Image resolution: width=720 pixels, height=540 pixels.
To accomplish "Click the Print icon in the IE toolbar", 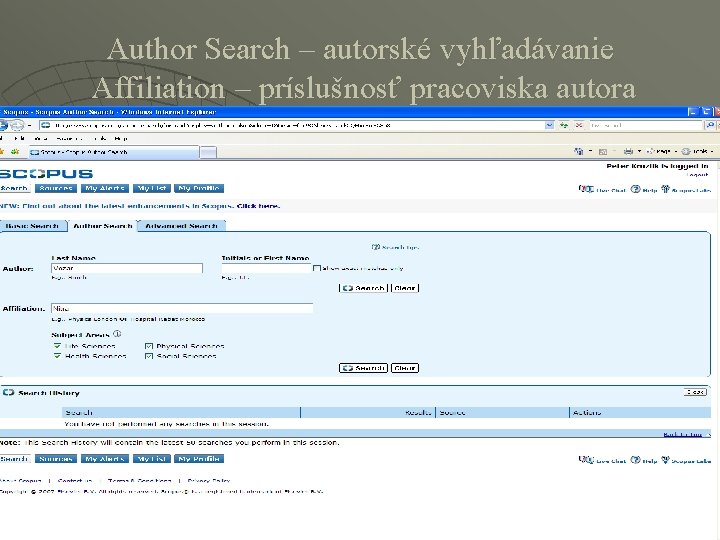I will [628, 151].
